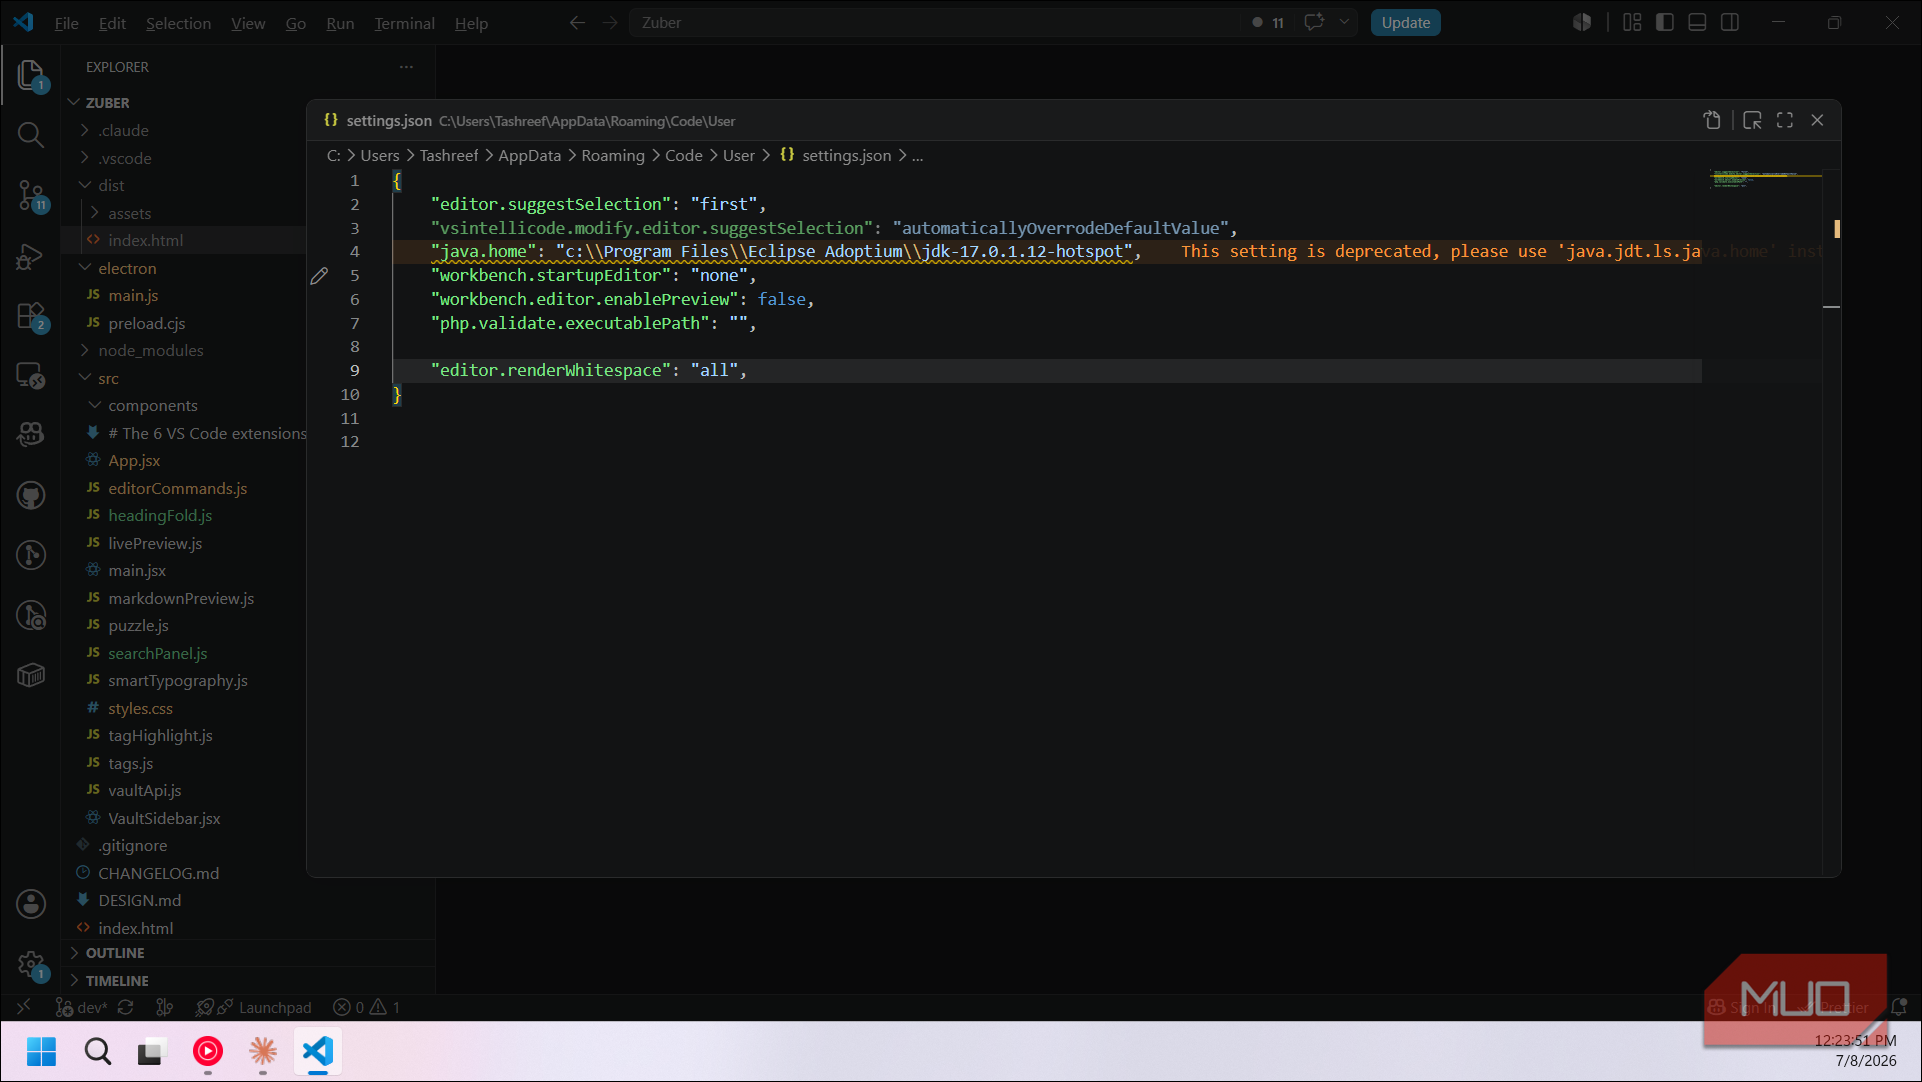This screenshot has width=1922, height=1082.
Task: Open the GitLens view in activity bar
Action: tap(31, 555)
